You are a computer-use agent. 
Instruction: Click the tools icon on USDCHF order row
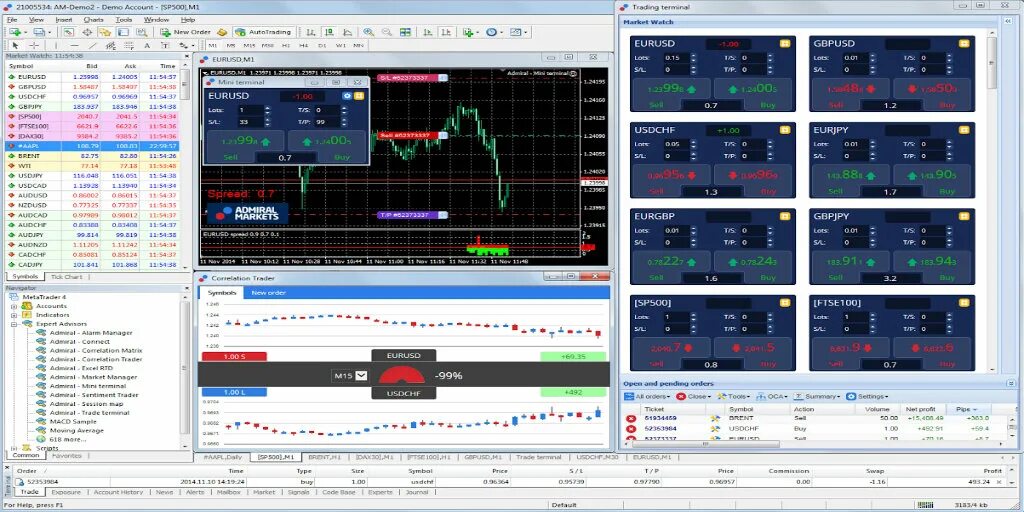[x=715, y=429]
